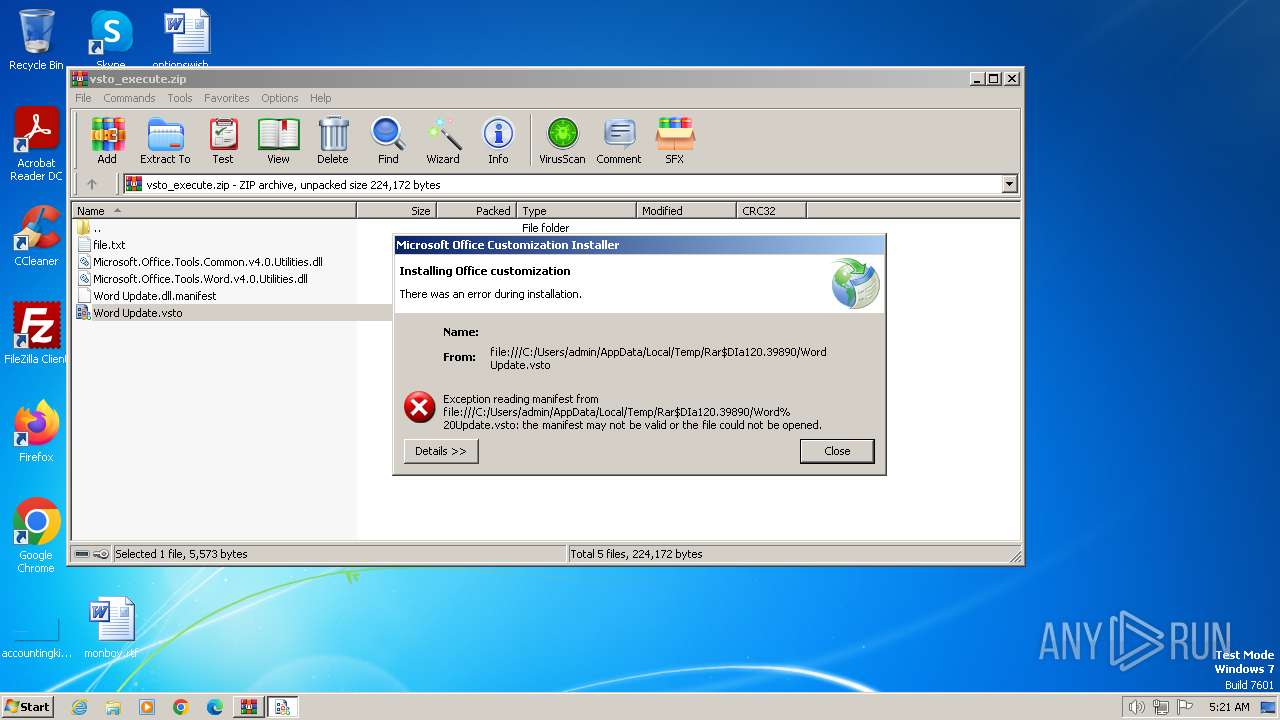Switch to the WinRAR taskbar button
The height and width of the screenshot is (720, 1280).
pyautogui.click(x=249, y=707)
